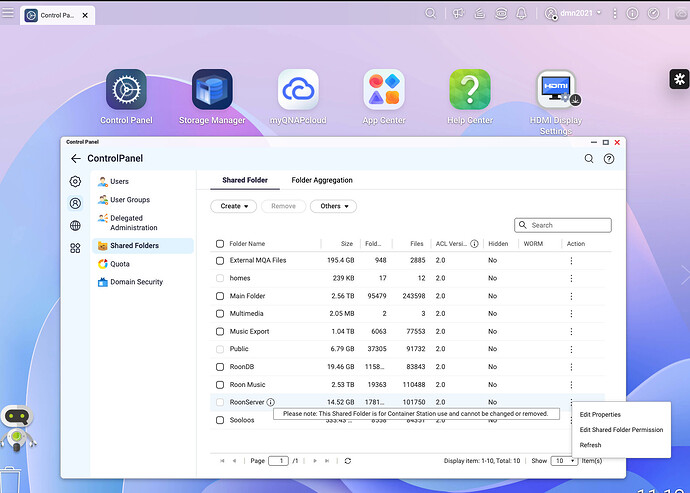The width and height of the screenshot is (690, 493).
Task: Open Control Panel help question icon
Action: point(609,159)
